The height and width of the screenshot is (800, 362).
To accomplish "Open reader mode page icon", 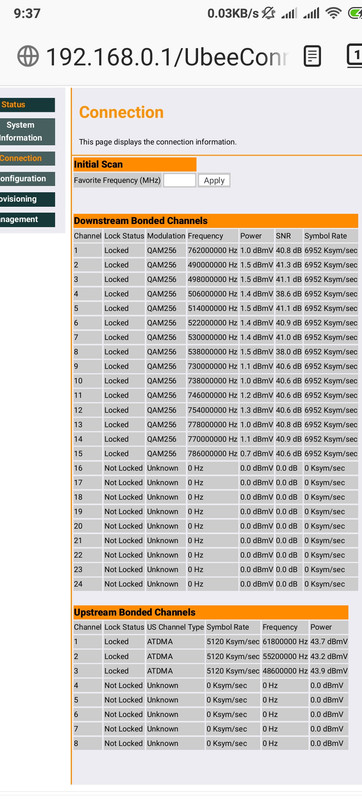I will coord(313,56).
